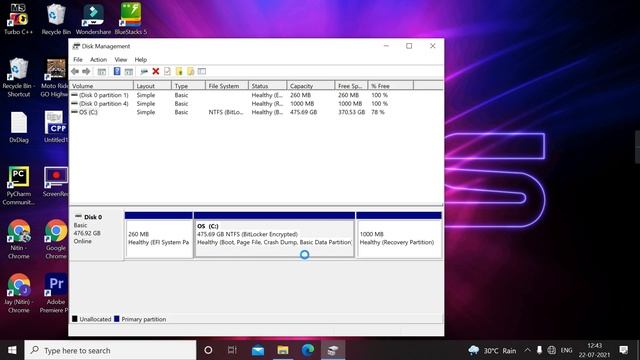Click the Windows Start button
This screenshot has height=360, width=640.
[12, 350]
